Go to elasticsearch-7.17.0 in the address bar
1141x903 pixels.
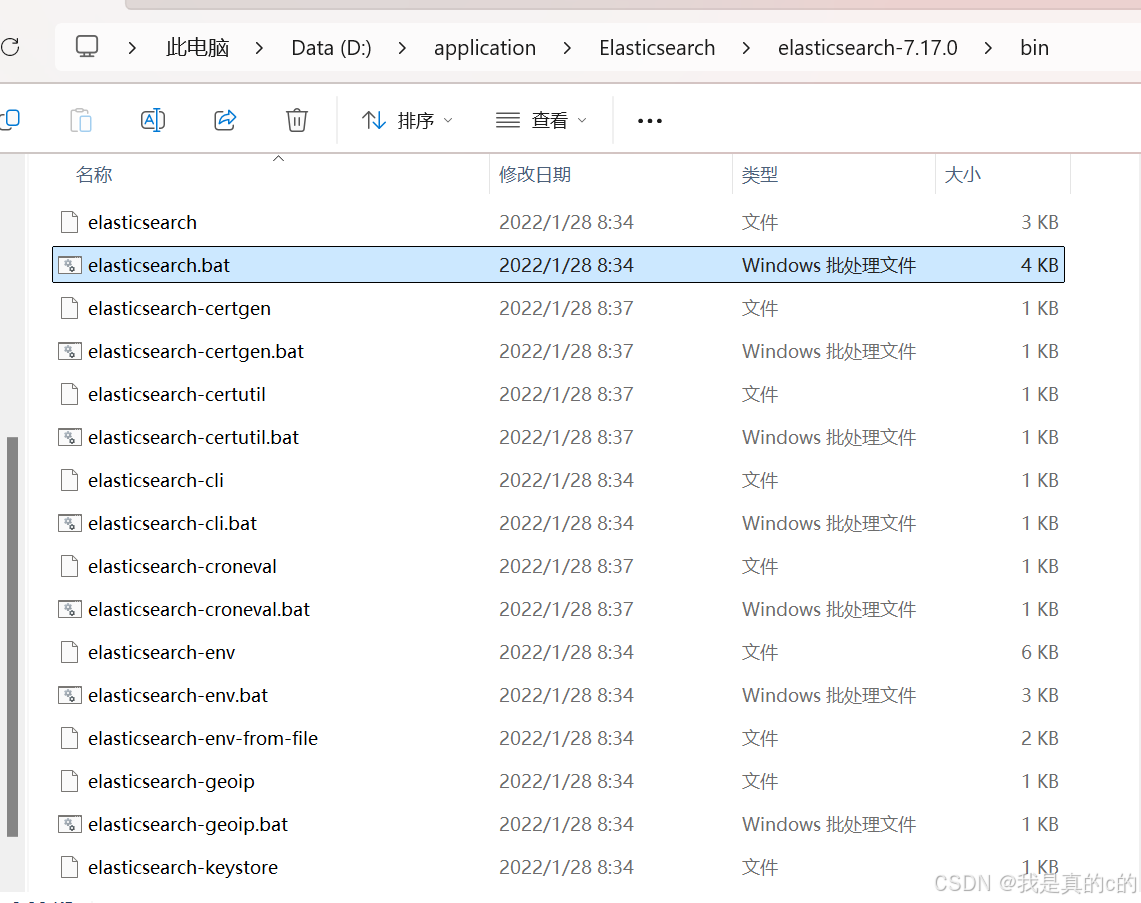867,48
